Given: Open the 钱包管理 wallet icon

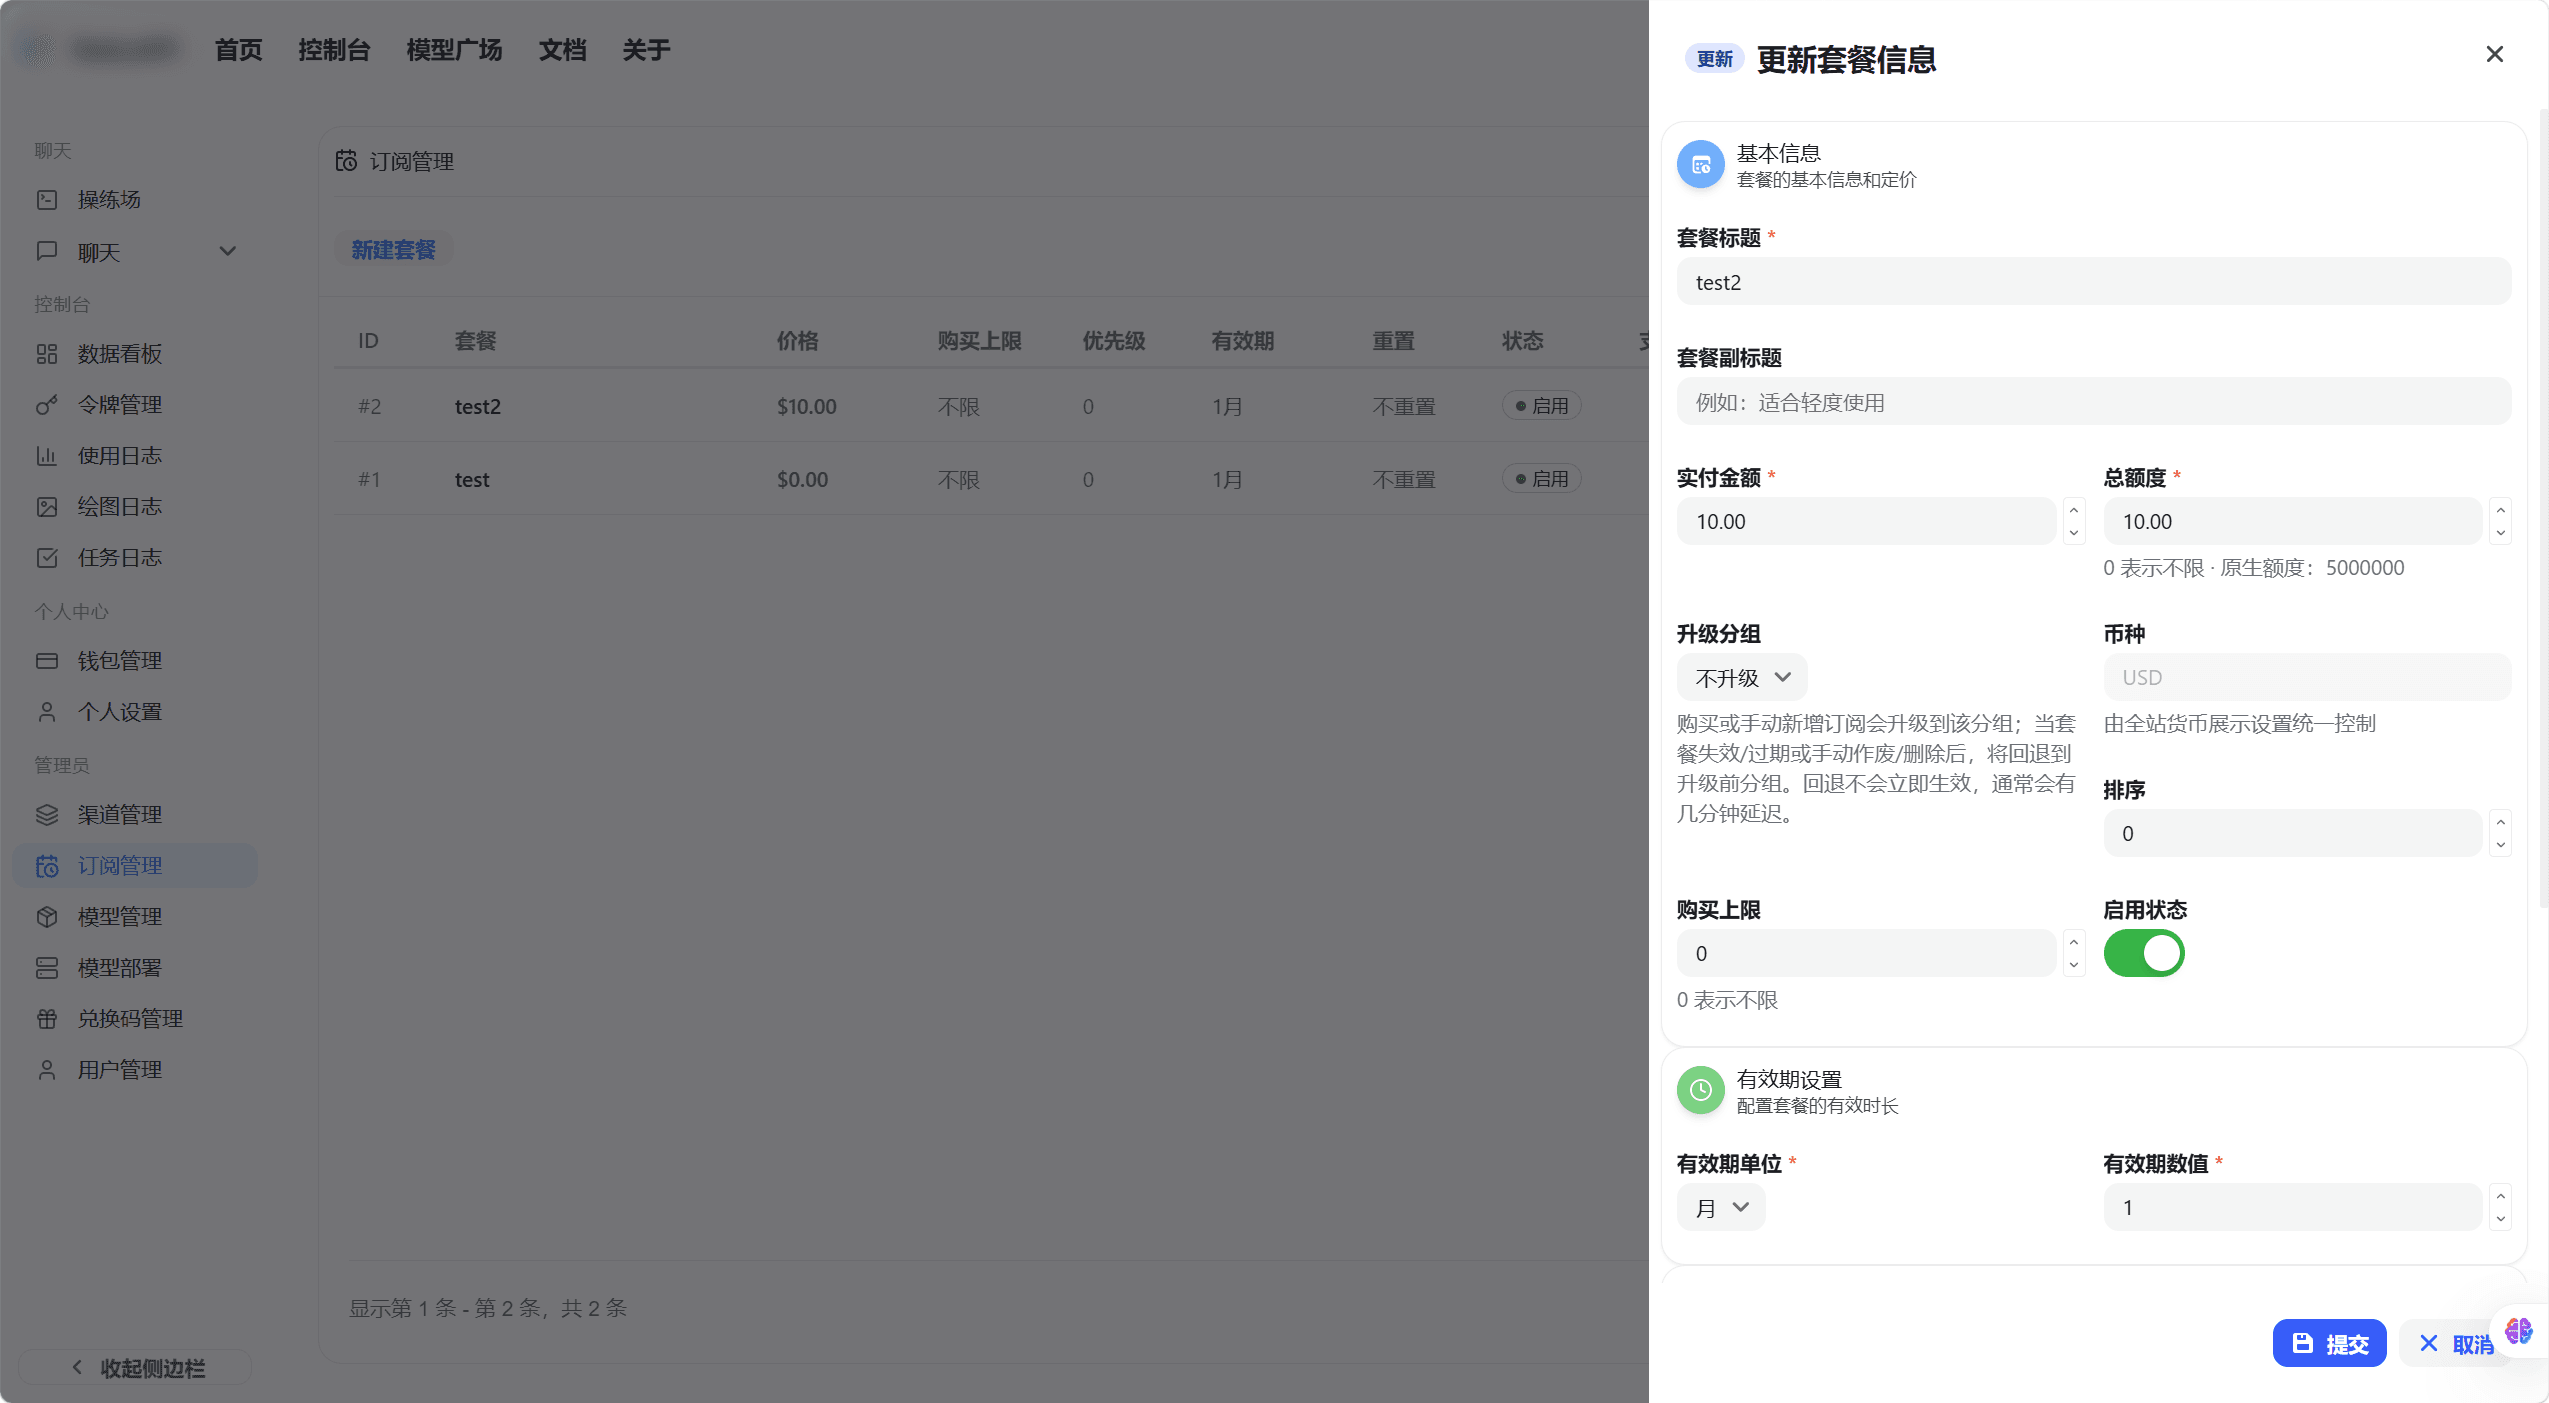Looking at the screenshot, I should coord(48,660).
